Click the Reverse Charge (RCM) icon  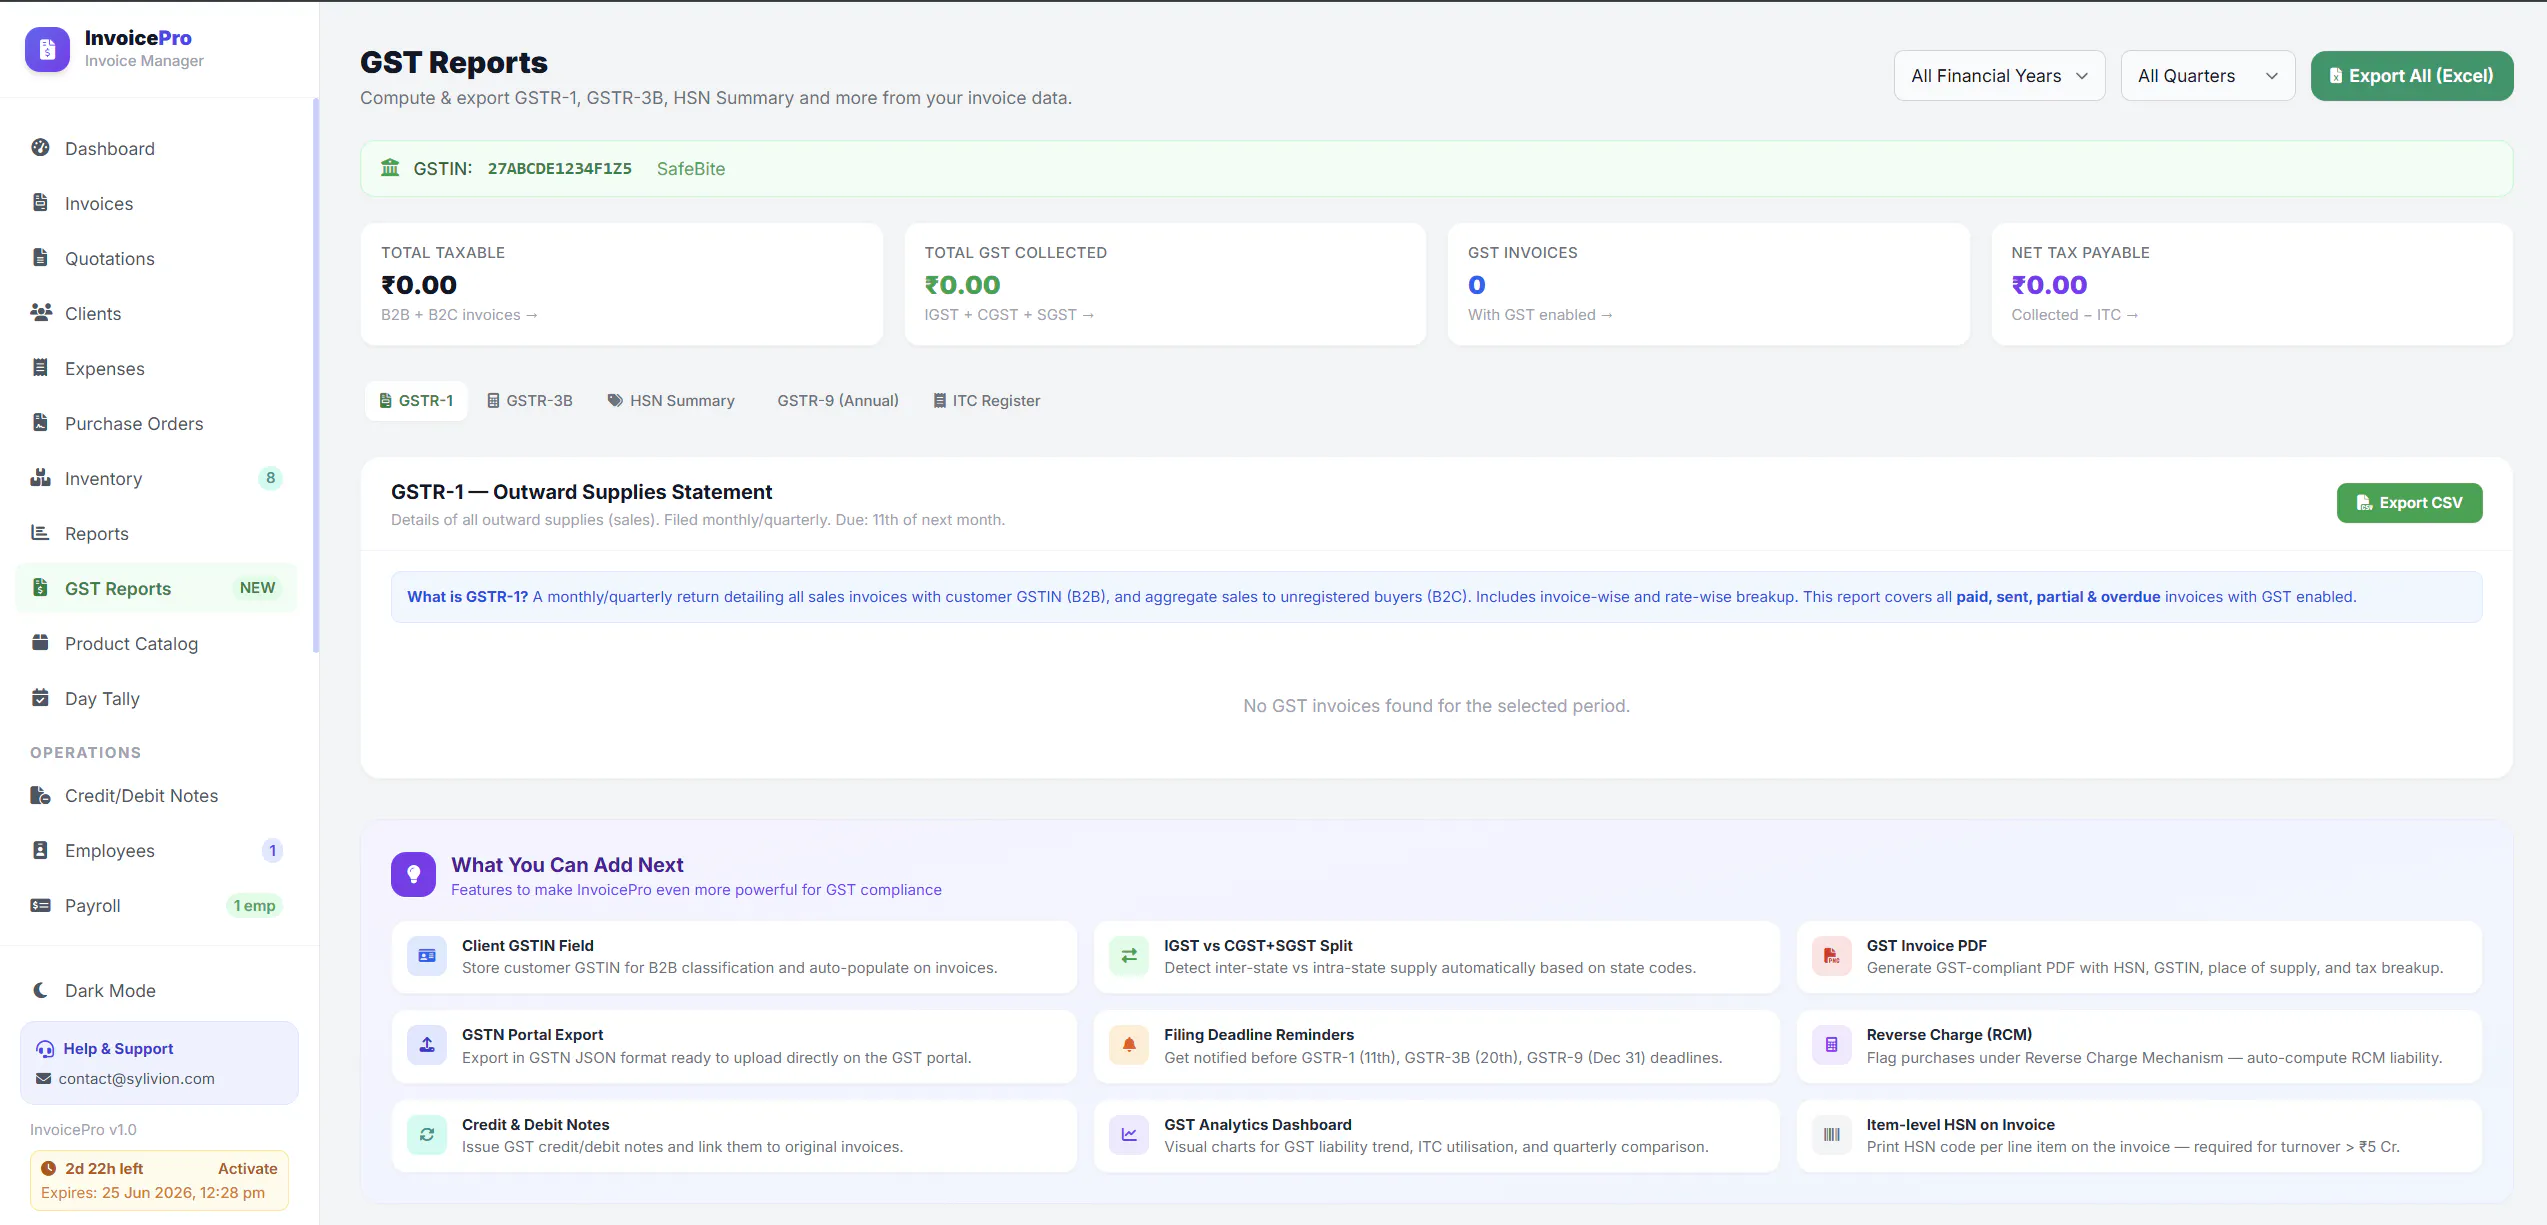[1832, 1045]
